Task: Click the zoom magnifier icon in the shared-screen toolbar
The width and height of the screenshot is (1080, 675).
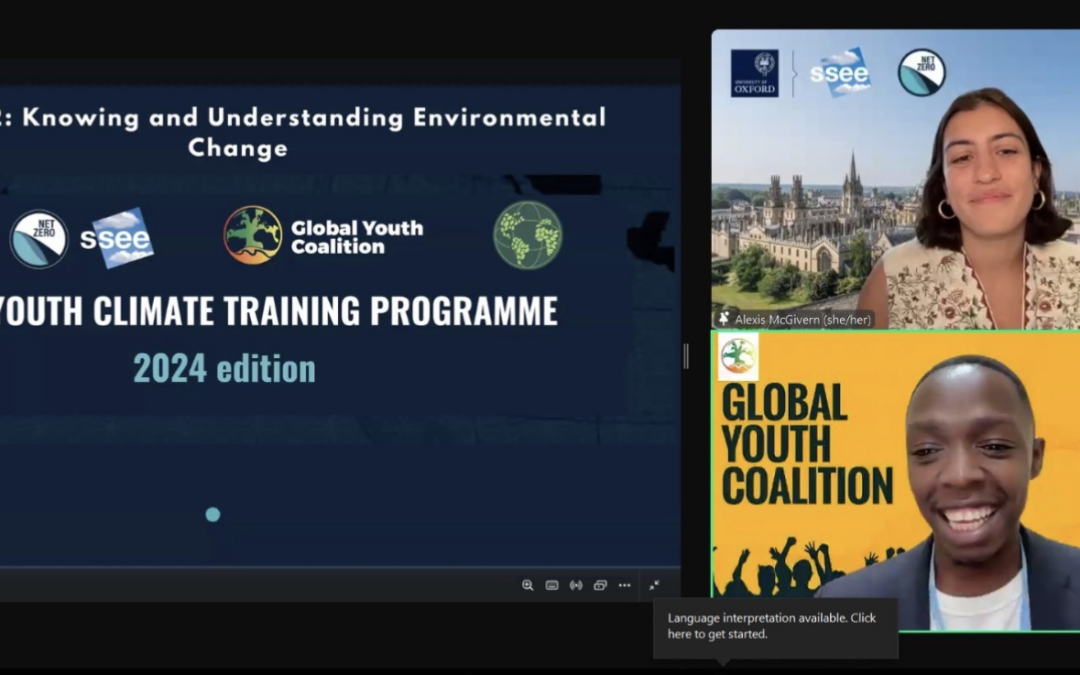Action: pyautogui.click(x=527, y=585)
